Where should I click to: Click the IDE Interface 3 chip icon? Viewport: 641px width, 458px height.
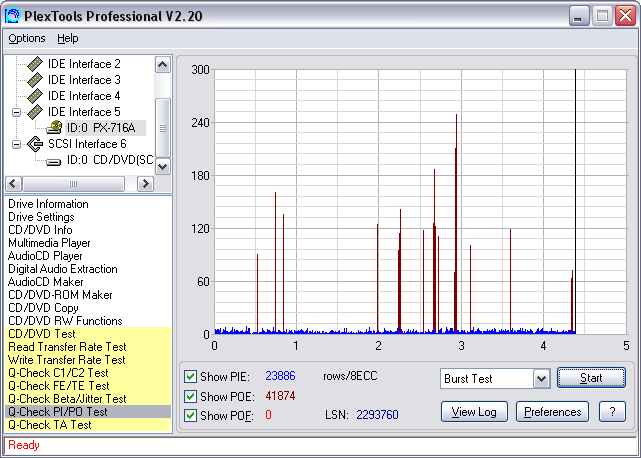tap(35, 80)
